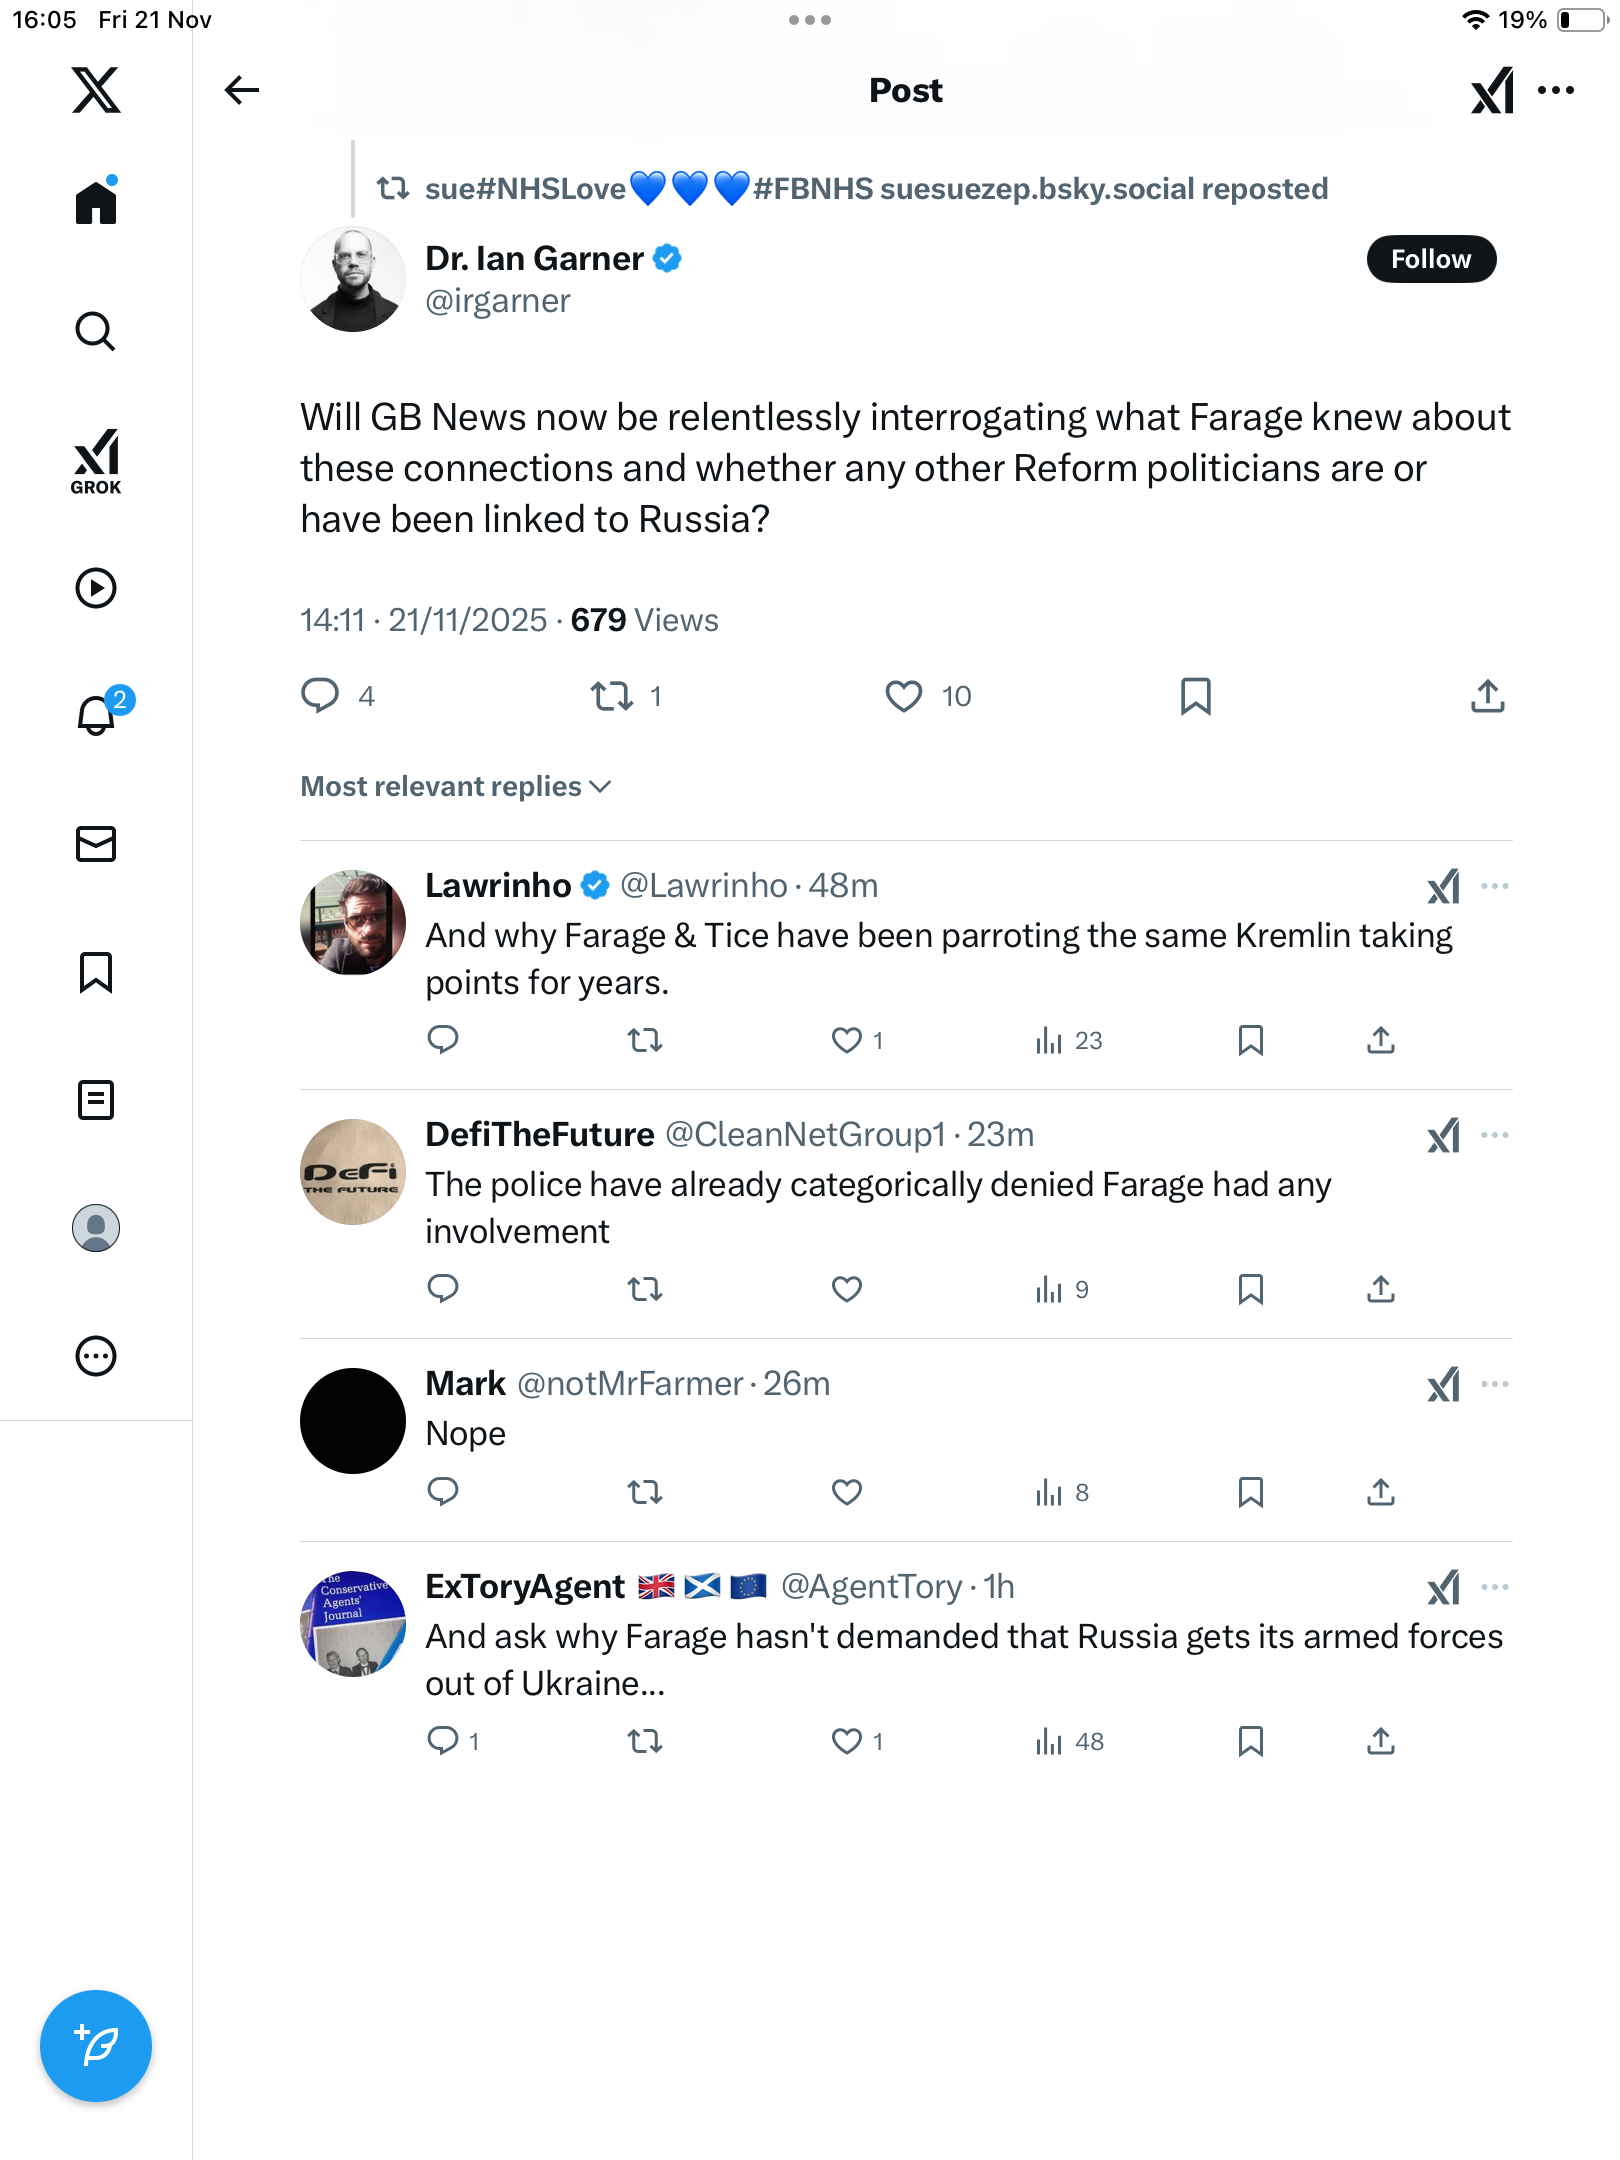Open Notifications bell with 2 badge

click(x=97, y=714)
